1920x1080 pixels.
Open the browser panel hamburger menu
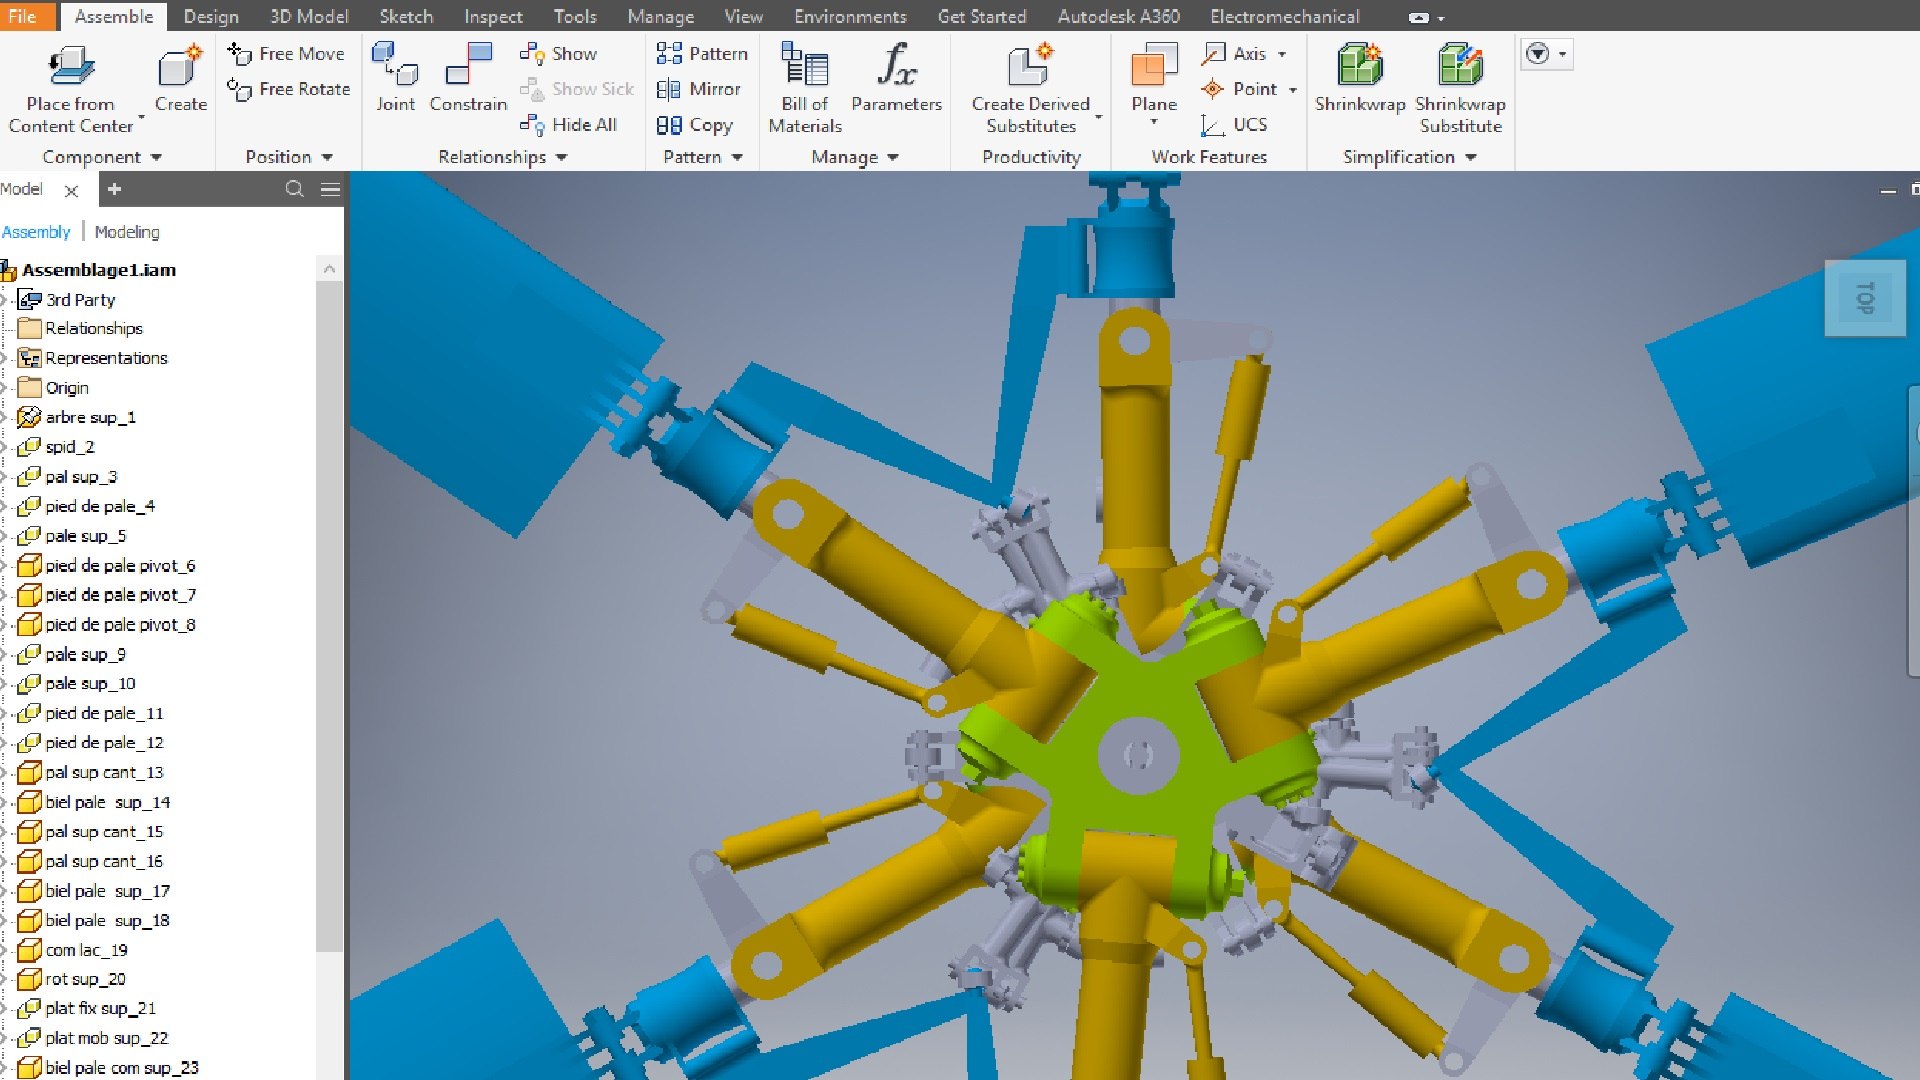point(330,189)
